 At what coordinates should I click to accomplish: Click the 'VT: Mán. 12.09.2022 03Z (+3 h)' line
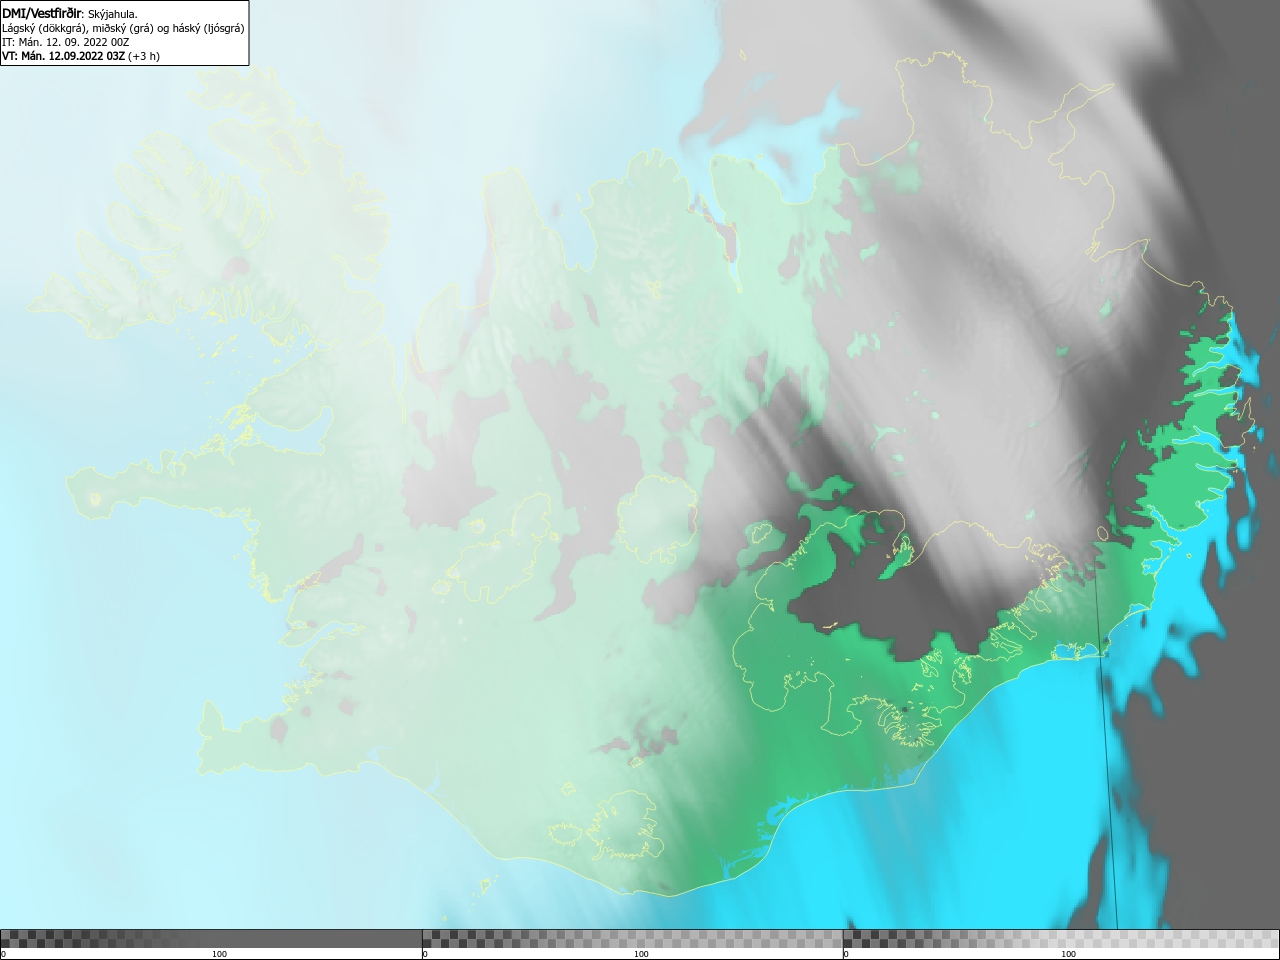(80, 56)
